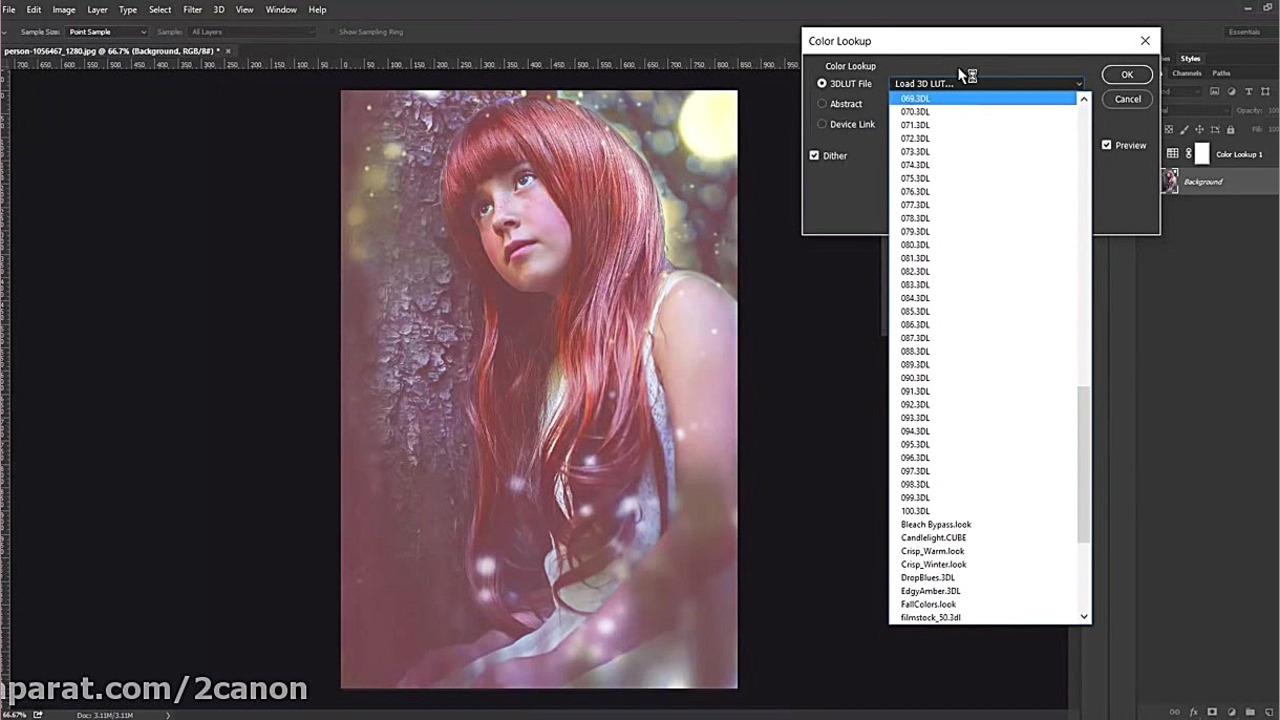Uncheck the Dither checkbox

point(814,156)
